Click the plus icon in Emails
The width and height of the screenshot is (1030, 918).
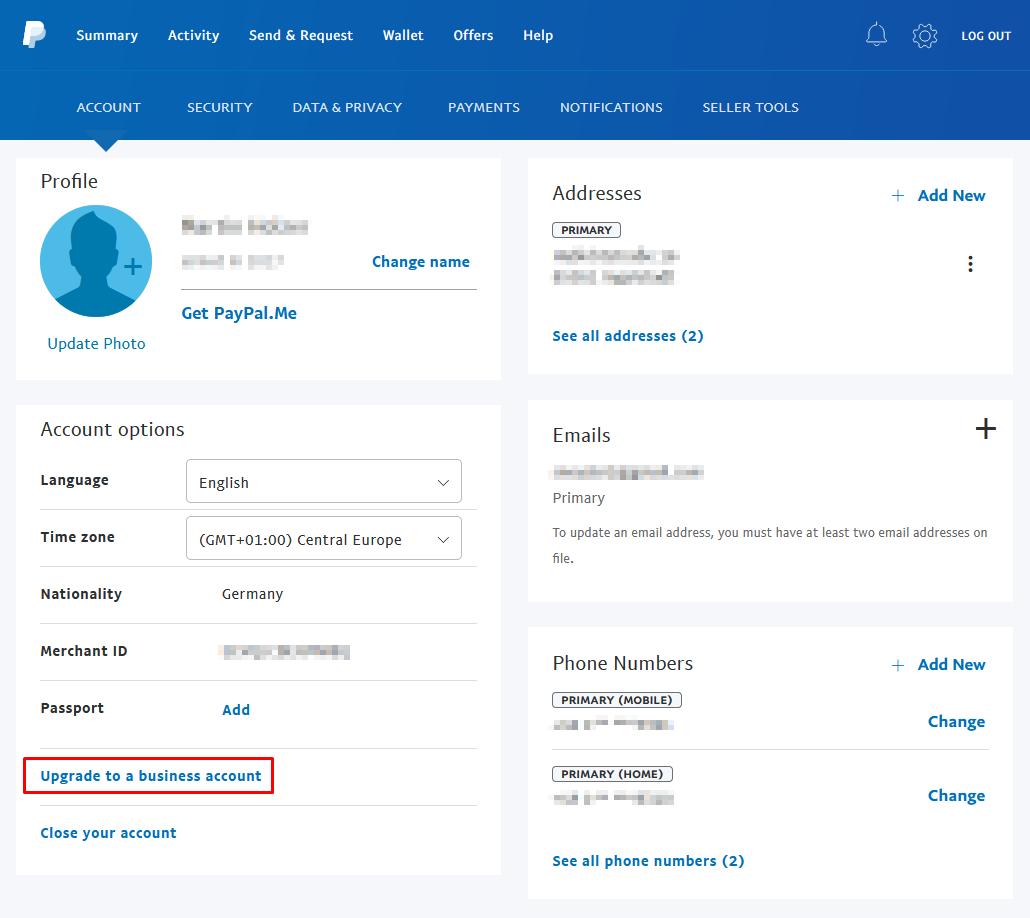(x=985, y=428)
